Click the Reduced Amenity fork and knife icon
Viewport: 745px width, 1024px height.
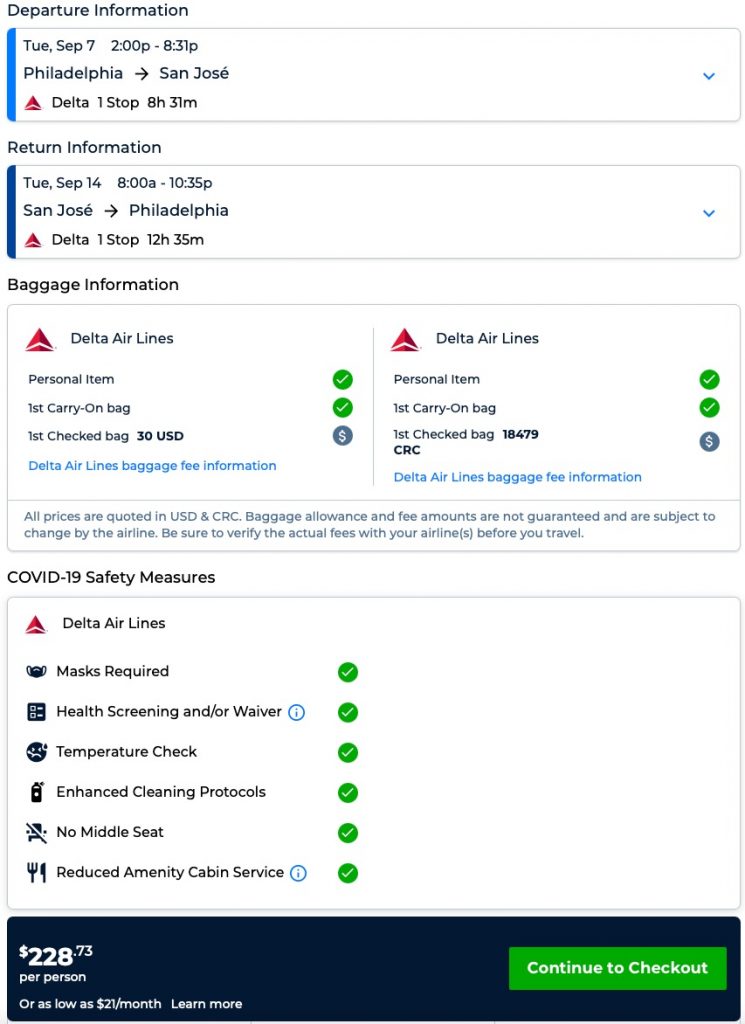[37, 873]
